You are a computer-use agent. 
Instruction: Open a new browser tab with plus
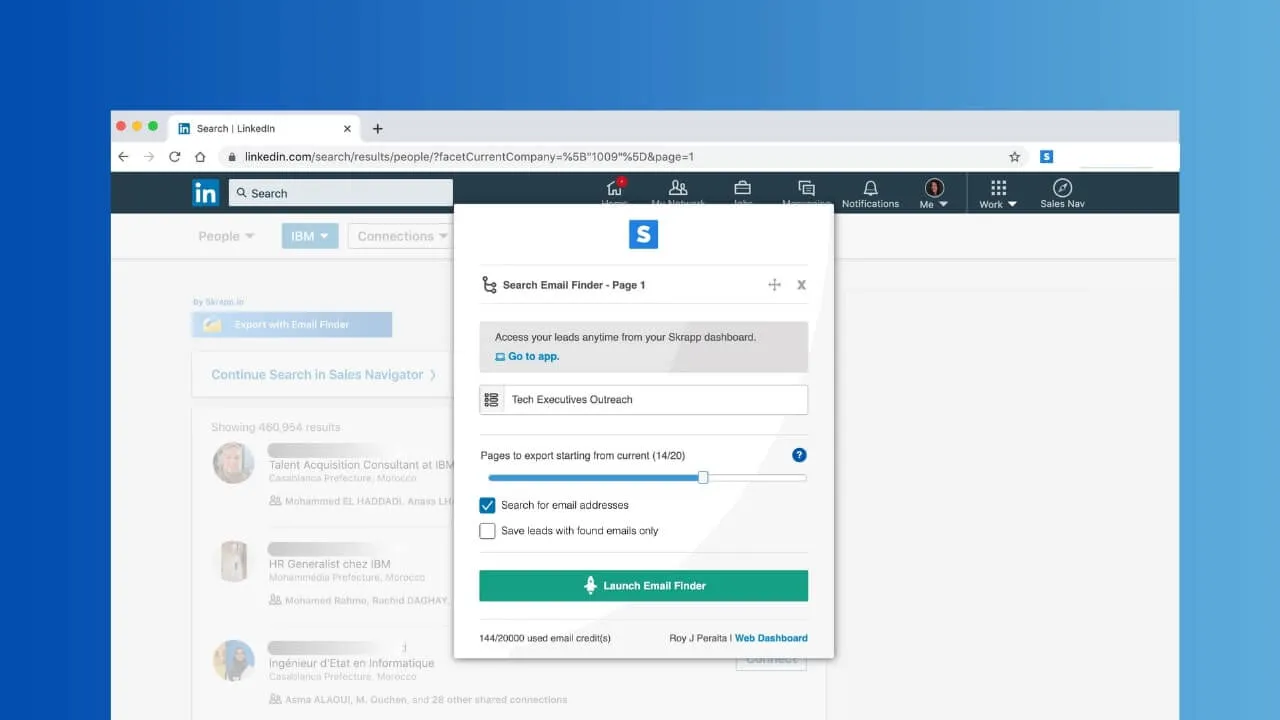[x=377, y=128]
